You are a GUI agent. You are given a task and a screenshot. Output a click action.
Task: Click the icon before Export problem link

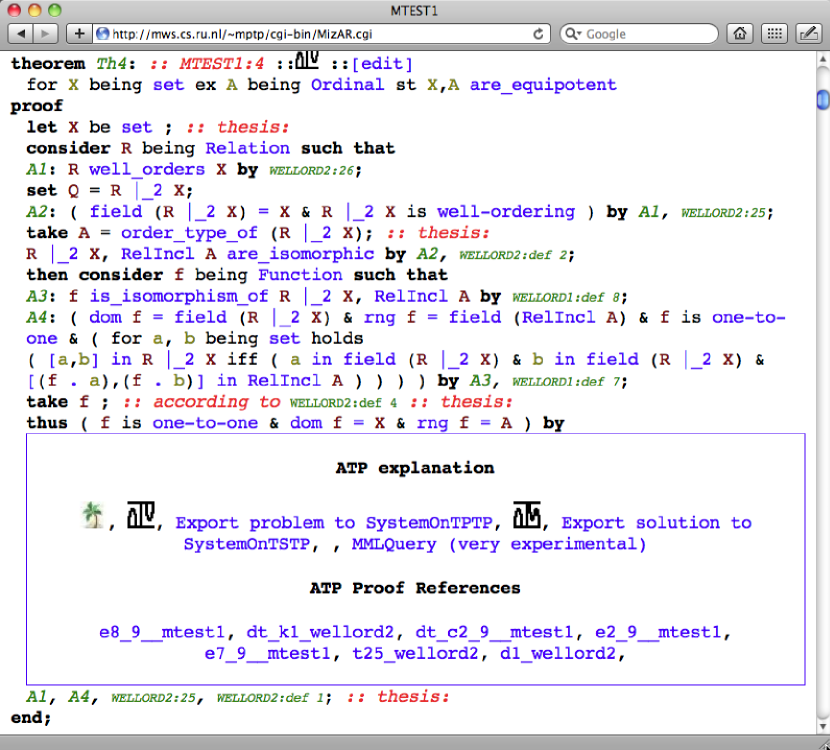click(x=140, y=515)
